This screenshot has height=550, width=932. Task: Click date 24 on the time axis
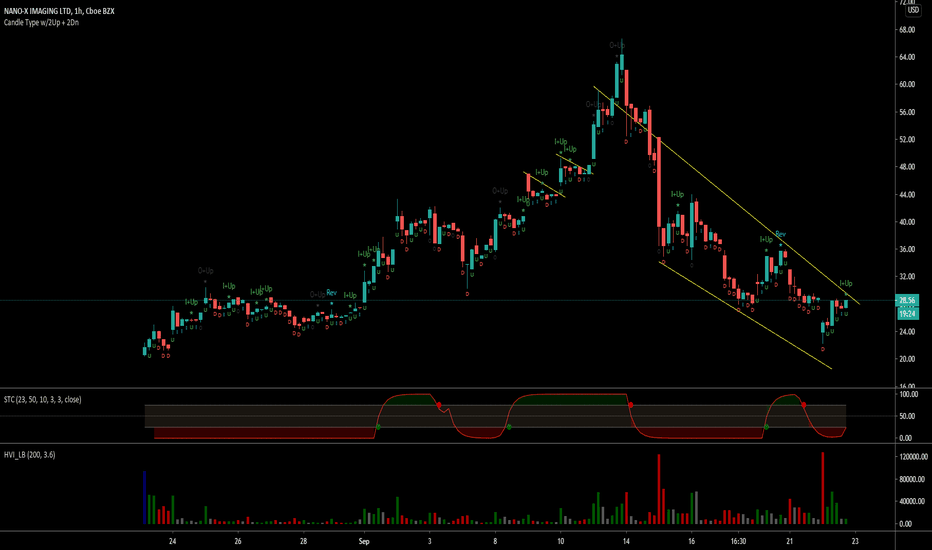click(x=172, y=542)
